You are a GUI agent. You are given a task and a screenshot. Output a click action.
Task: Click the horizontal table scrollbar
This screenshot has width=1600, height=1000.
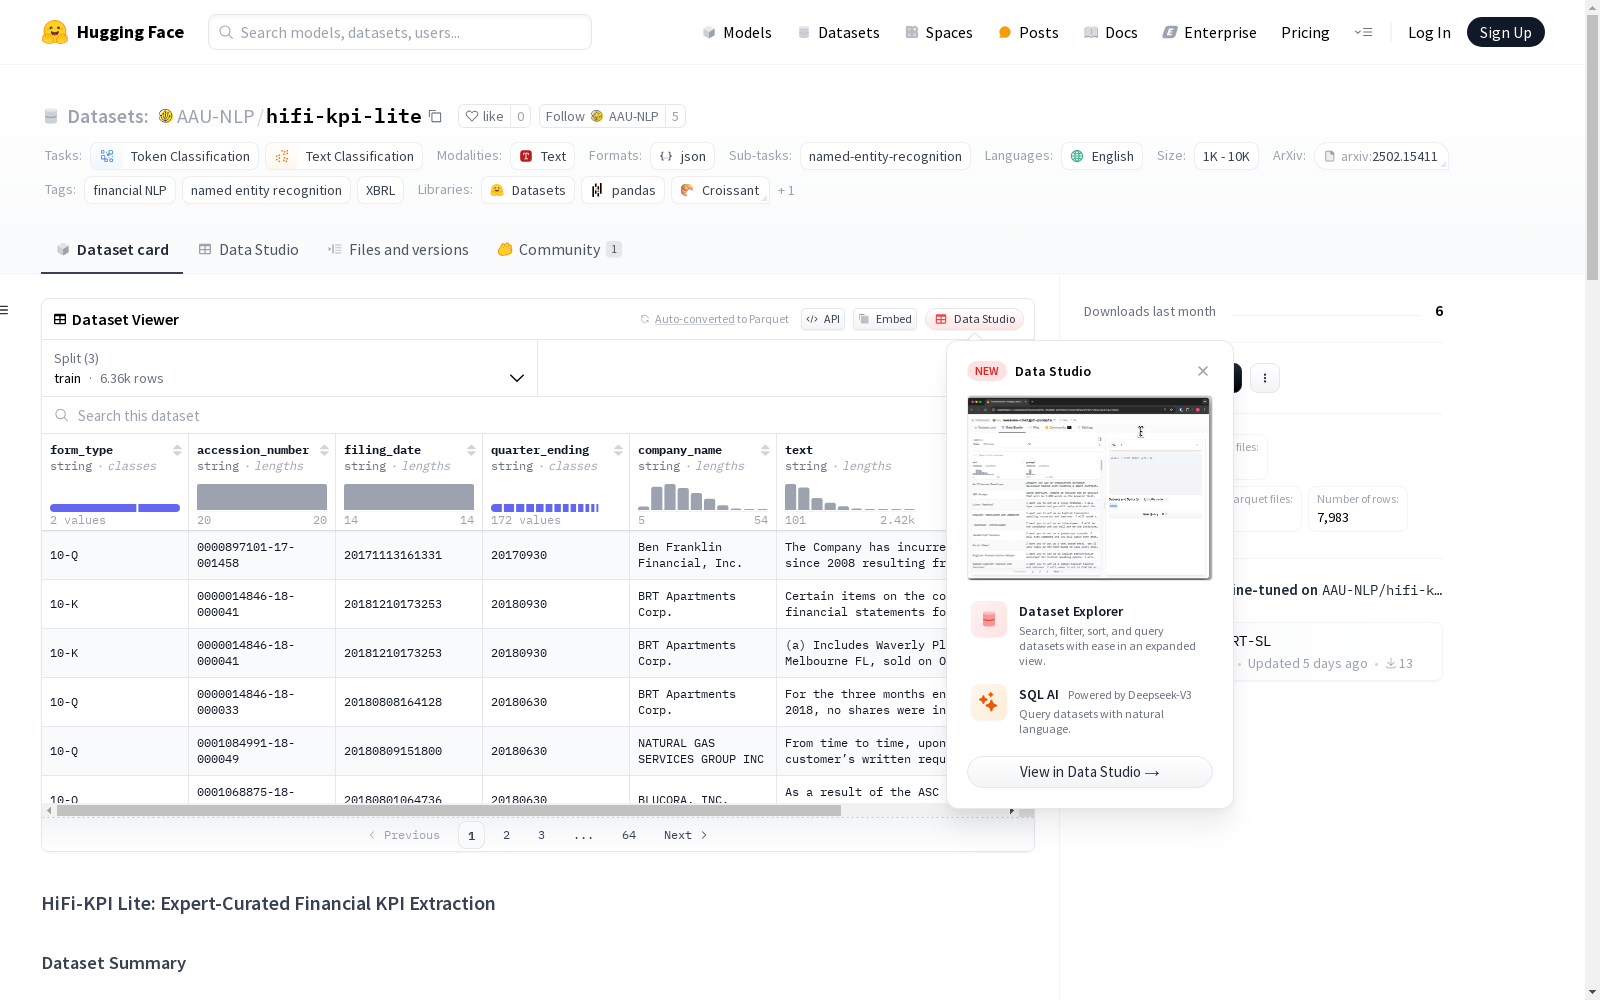448,810
